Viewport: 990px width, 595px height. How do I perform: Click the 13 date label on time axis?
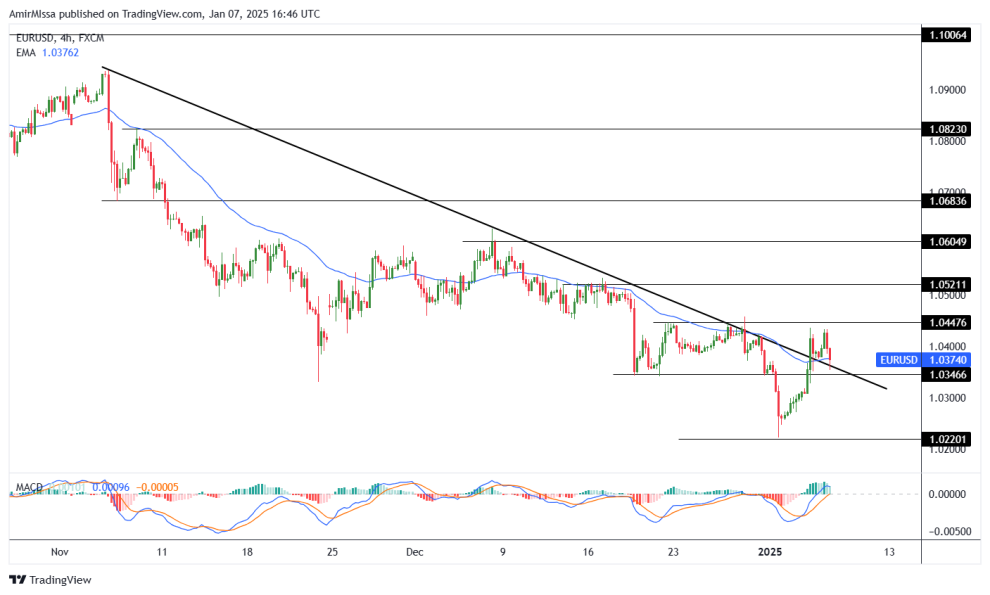coord(889,552)
